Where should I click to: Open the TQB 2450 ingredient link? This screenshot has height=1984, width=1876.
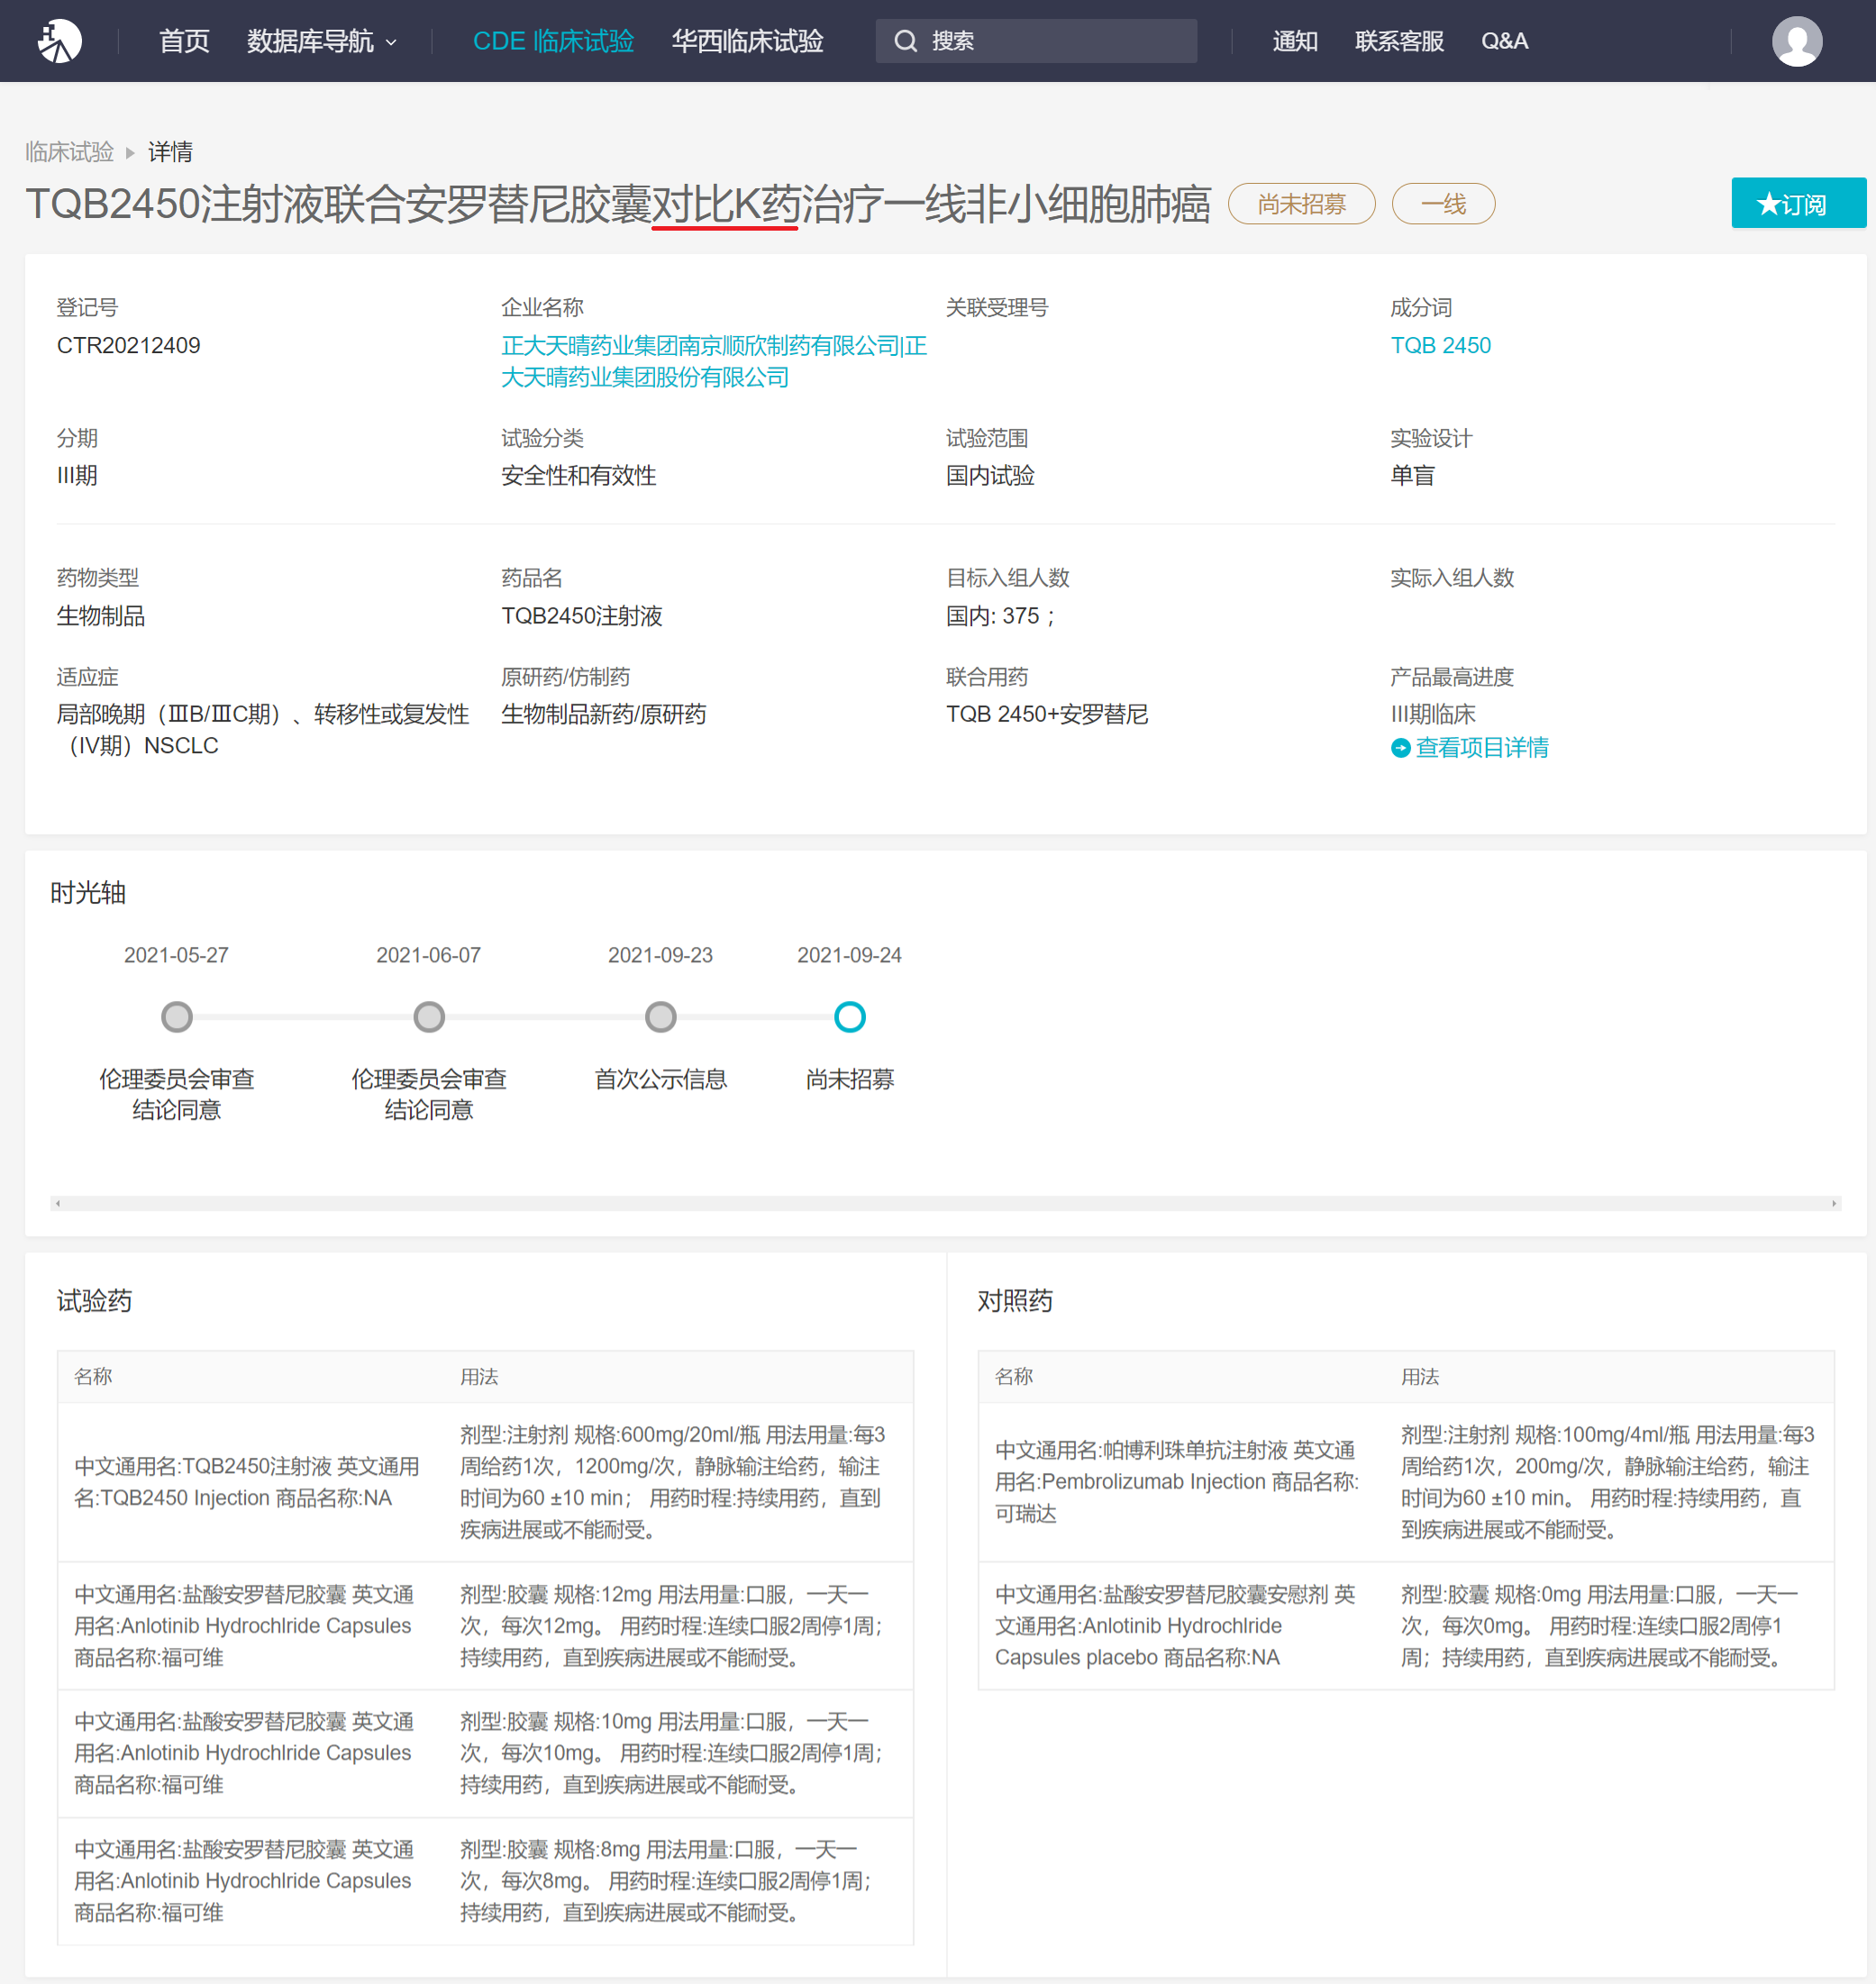pos(1439,346)
